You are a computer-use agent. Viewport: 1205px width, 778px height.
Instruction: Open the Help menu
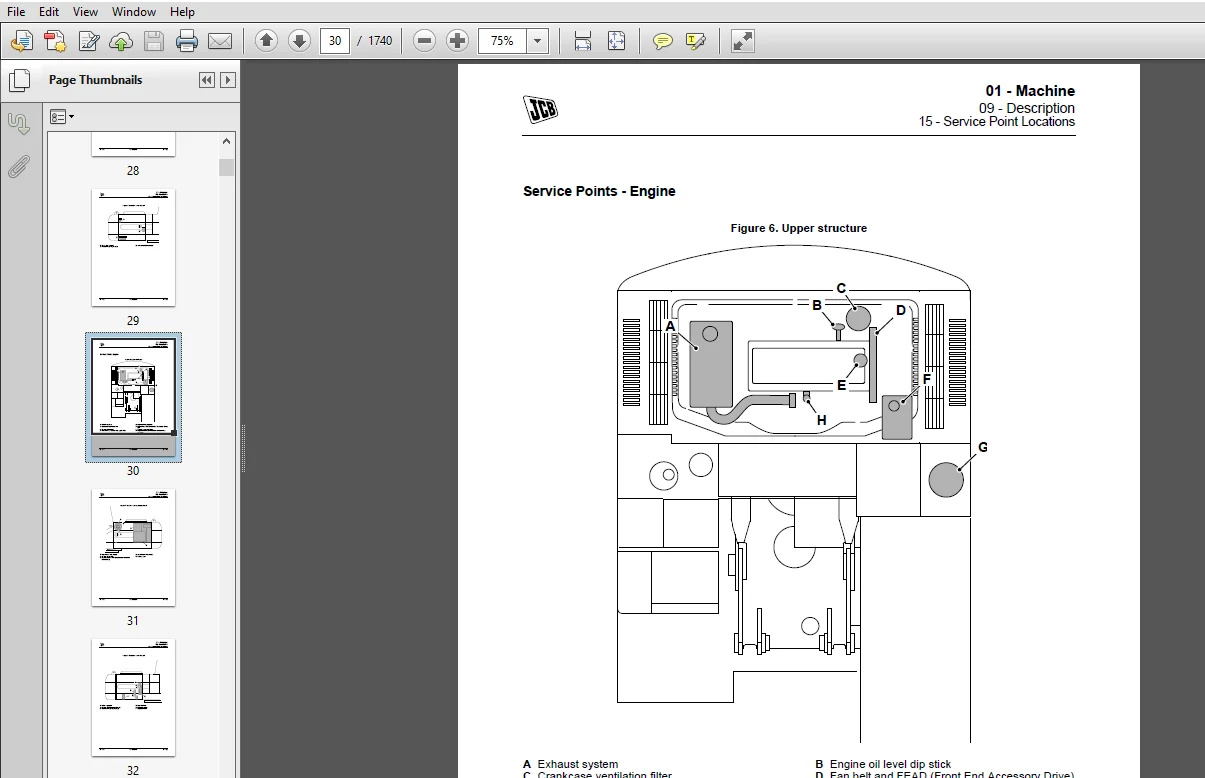tap(182, 12)
